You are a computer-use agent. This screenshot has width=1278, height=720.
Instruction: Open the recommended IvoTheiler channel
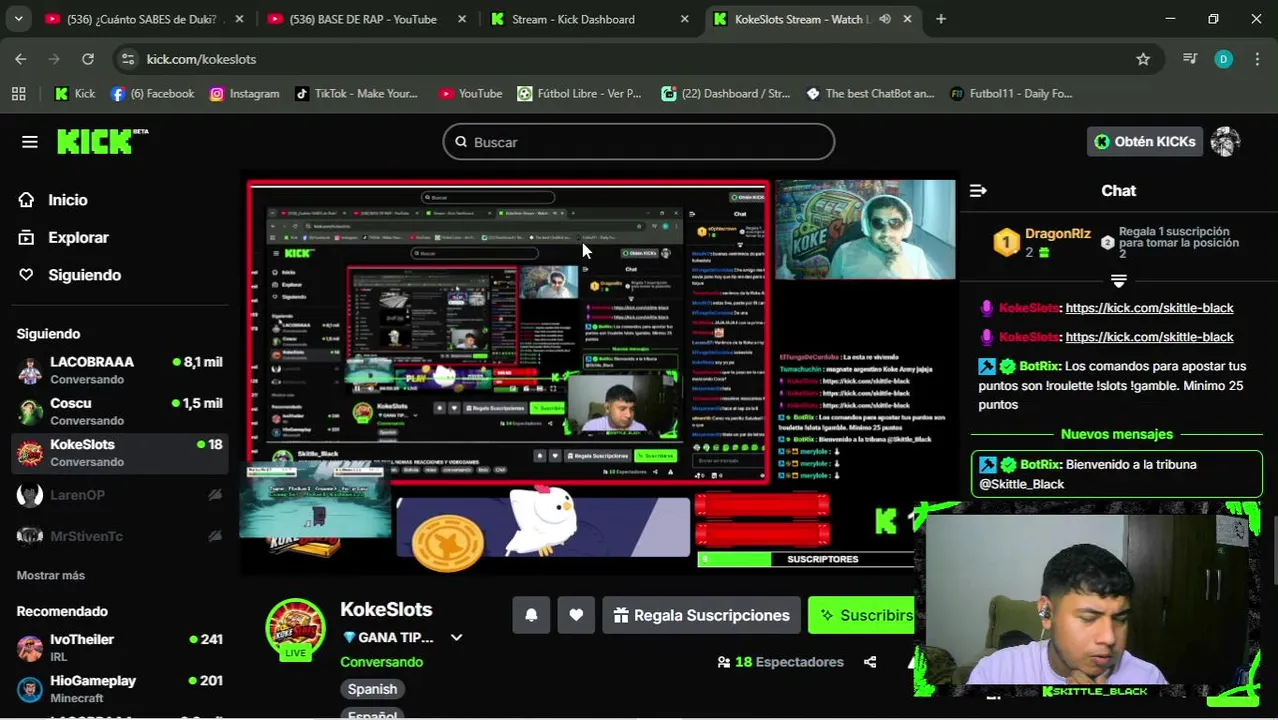tap(120, 647)
